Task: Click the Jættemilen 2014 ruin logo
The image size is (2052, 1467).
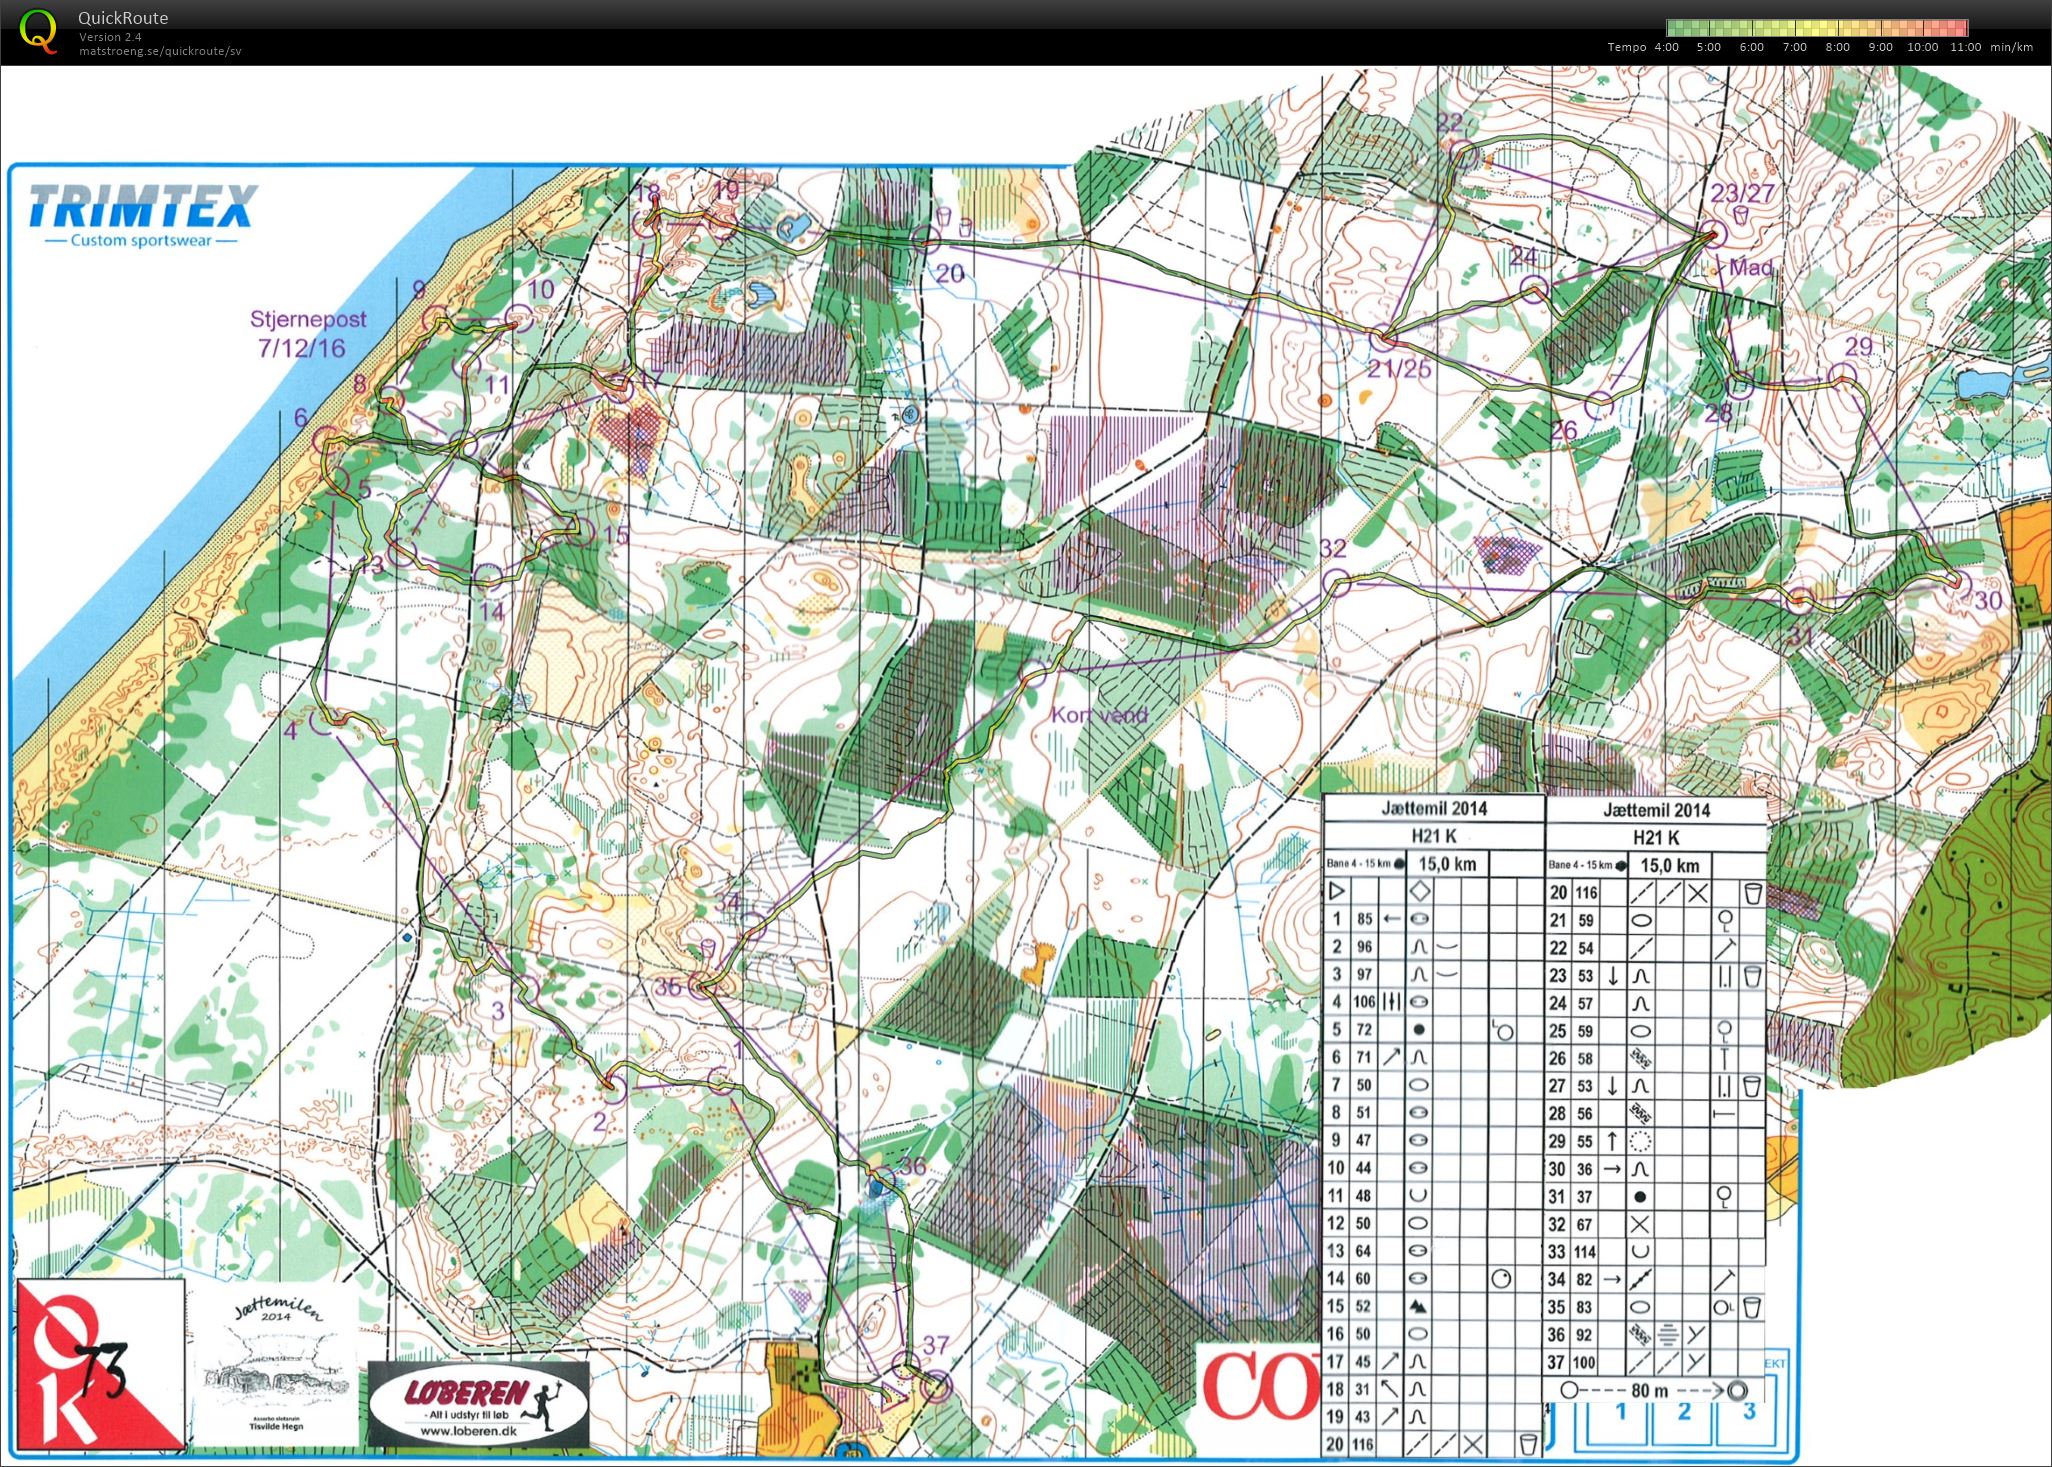Action: click(x=276, y=1365)
